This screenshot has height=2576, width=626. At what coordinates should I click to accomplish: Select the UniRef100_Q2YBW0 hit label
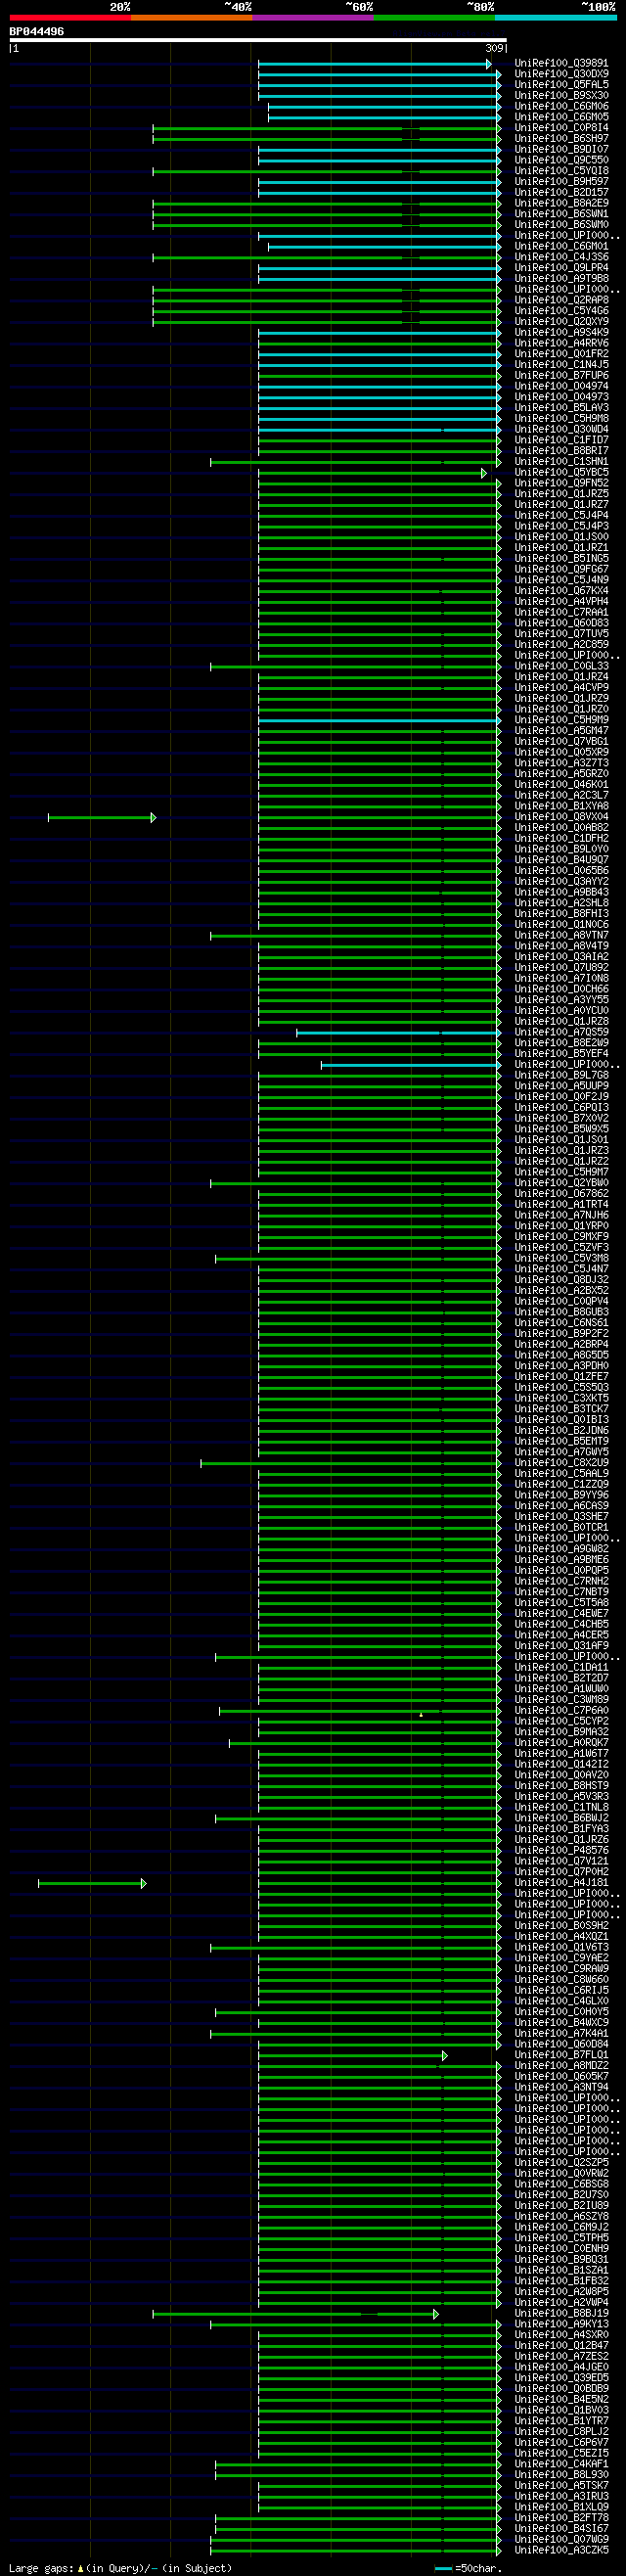pyautogui.click(x=562, y=1183)
